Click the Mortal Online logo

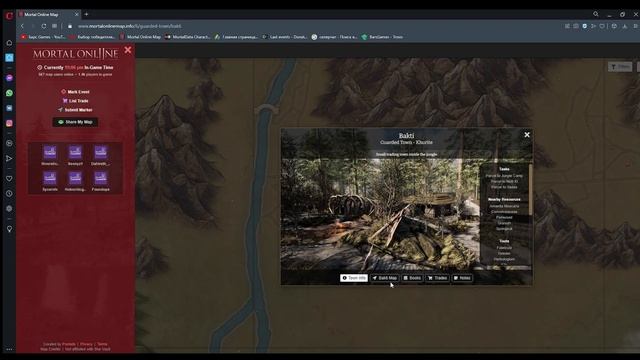point(76,54)
